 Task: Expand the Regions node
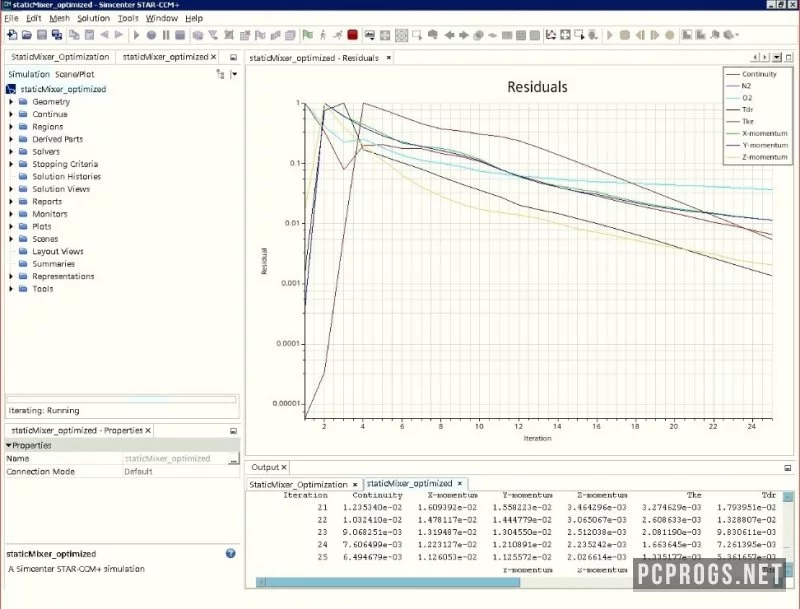11,126
